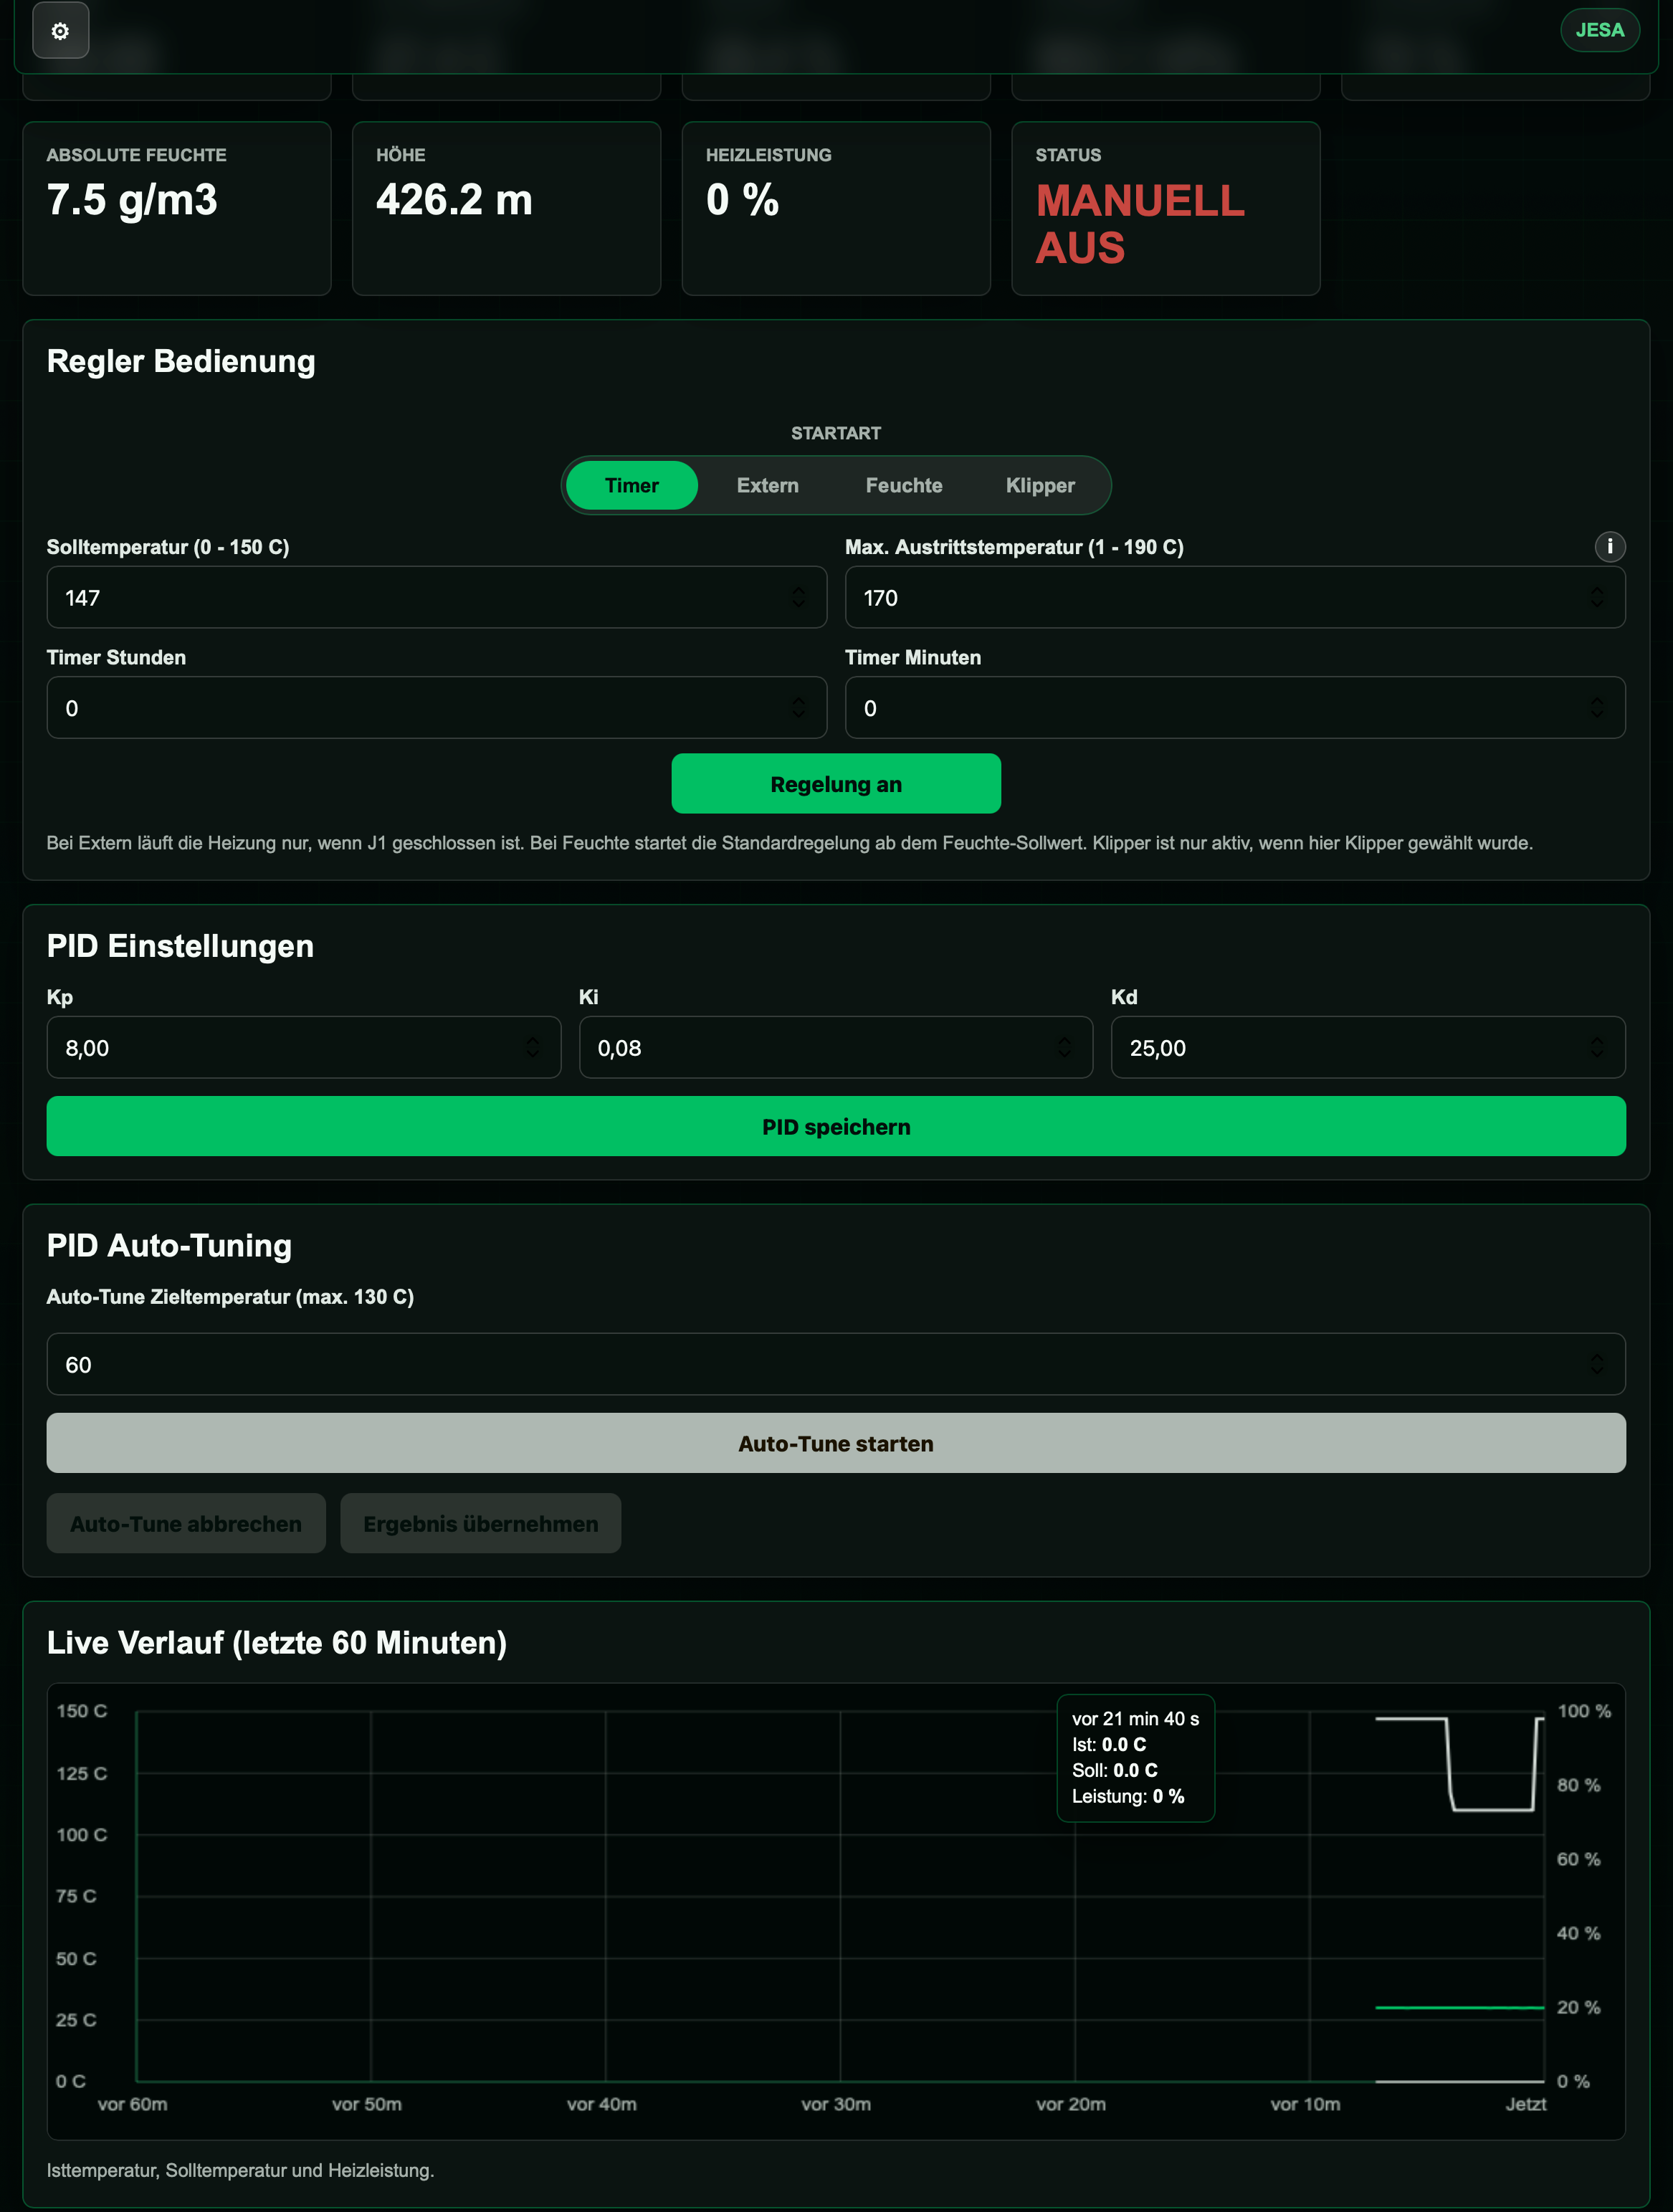
Task: Use the Ki stepper arrows
Action: 1064,1047
